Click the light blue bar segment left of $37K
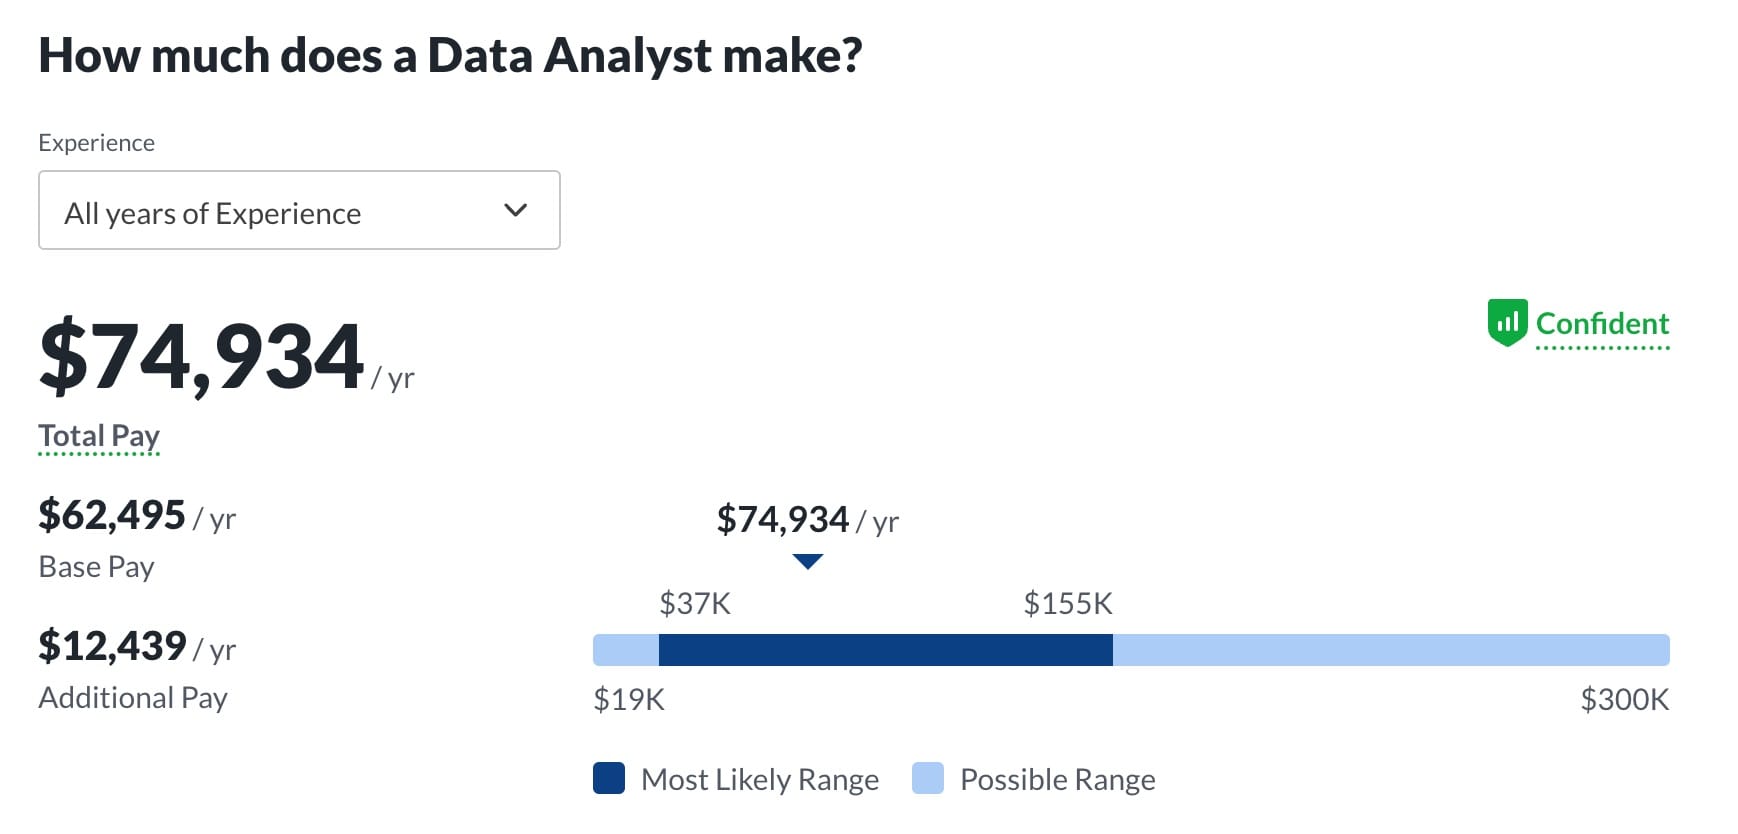 pos(626,650)
